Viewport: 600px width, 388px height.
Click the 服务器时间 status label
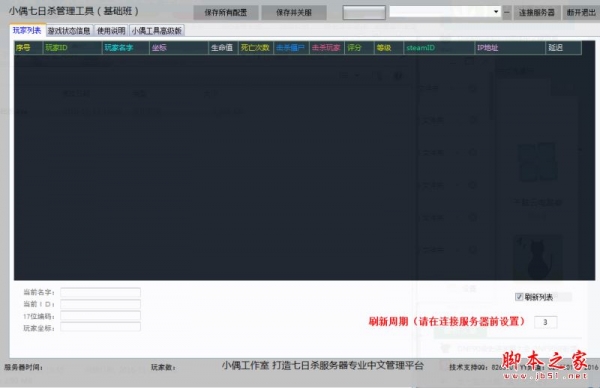point(23,367)
